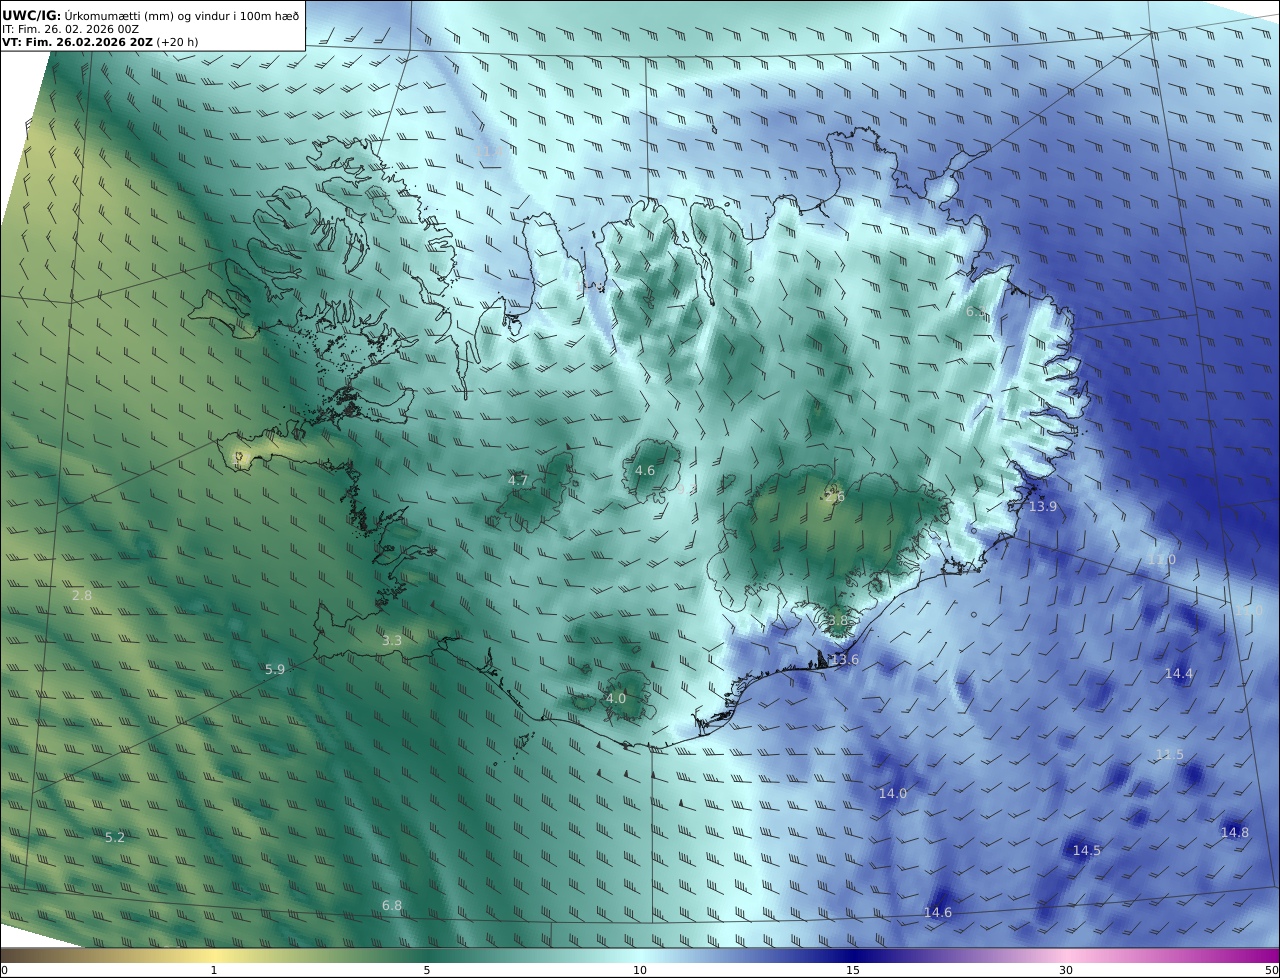Click the 5.2 value label
The height and width of the screenshot is (978, 1280).
pos(115,837)
